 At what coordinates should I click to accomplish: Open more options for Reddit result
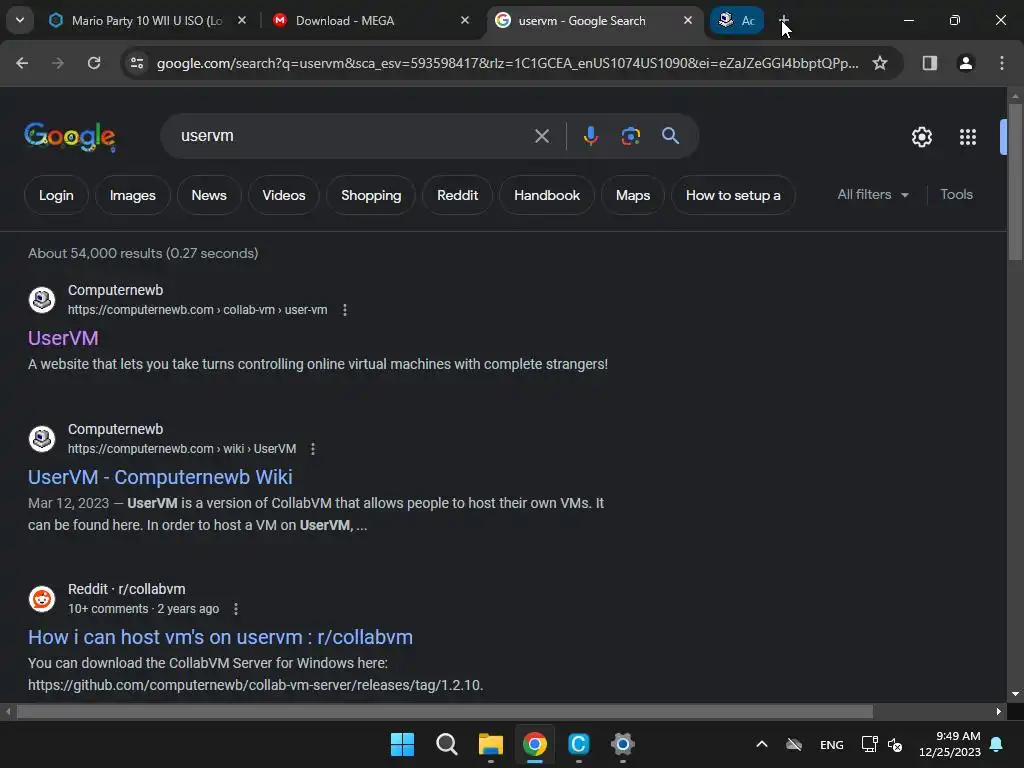click(236, 609)
